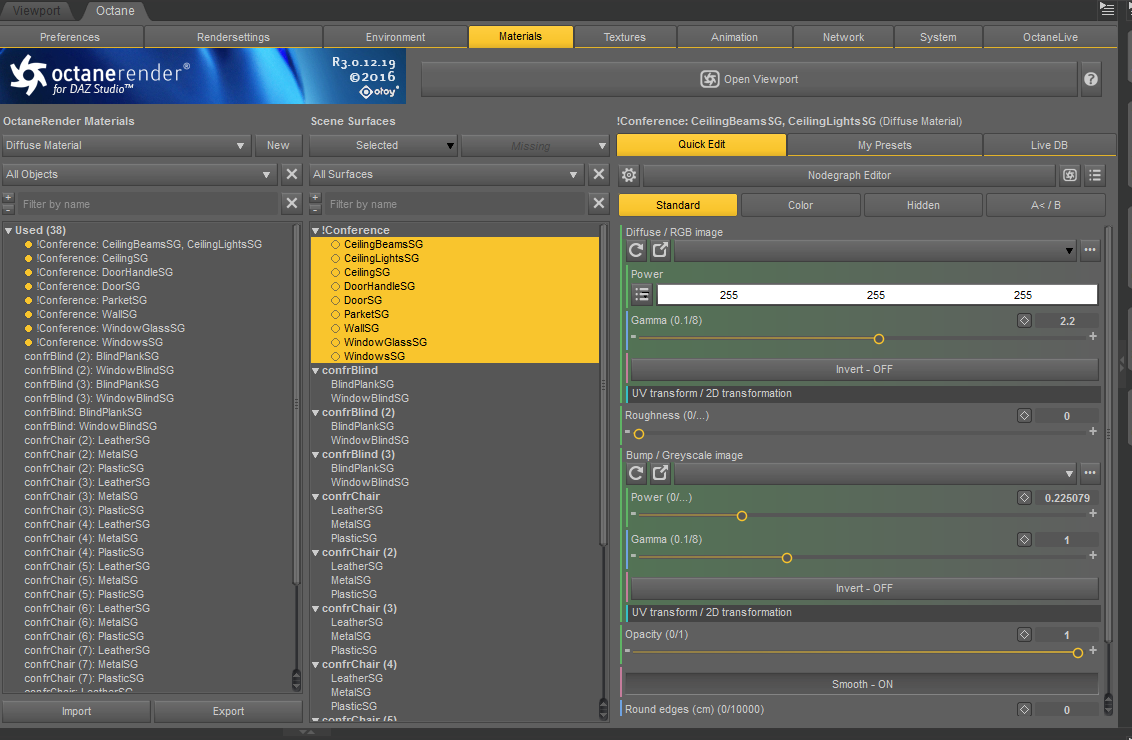Click the Export button
This screenshot has width=1132, height=740.
[x=228, y=711]
